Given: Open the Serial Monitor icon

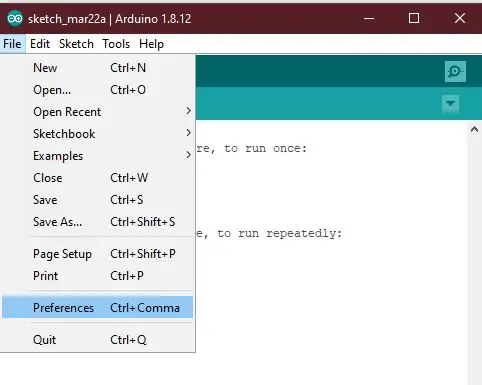Looking at the screenshot, I should (455, 71).
